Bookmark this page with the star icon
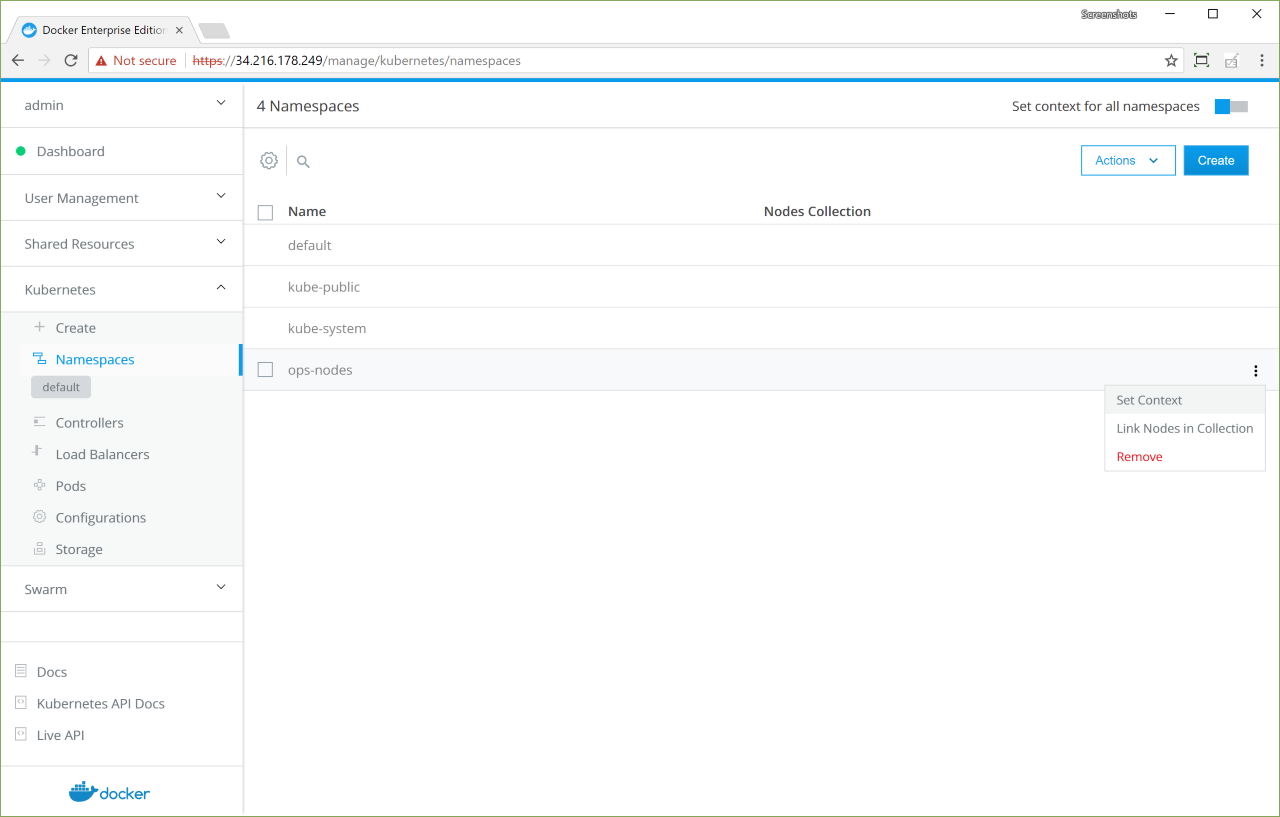Viewport: 1280px width, 817px height. (1171, 61)
